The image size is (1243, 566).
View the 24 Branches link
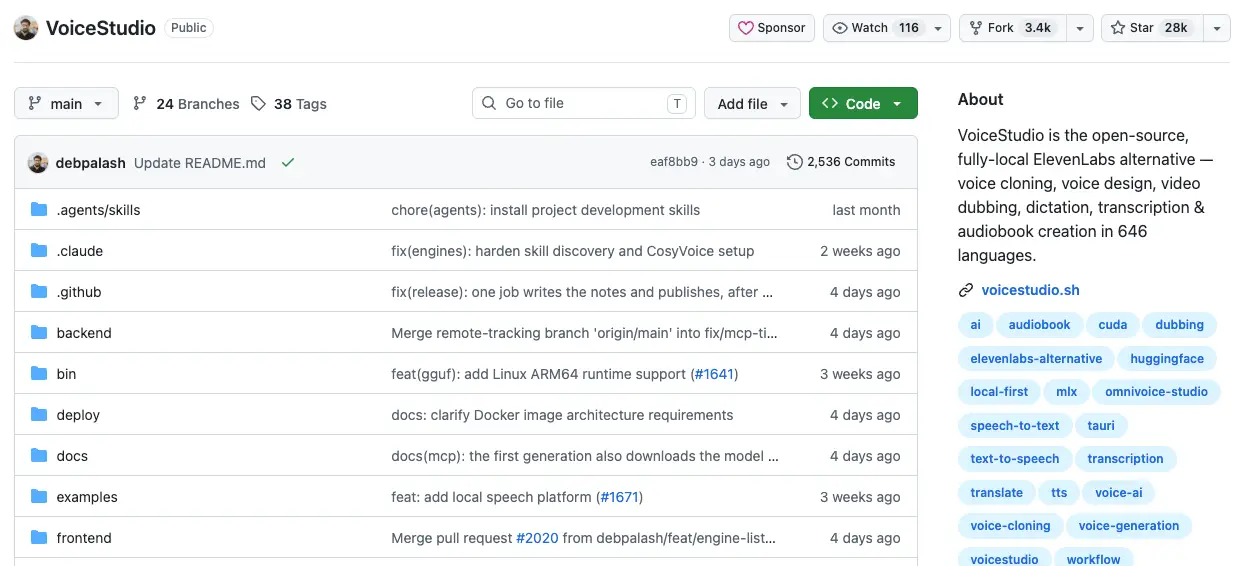point(186,104)
